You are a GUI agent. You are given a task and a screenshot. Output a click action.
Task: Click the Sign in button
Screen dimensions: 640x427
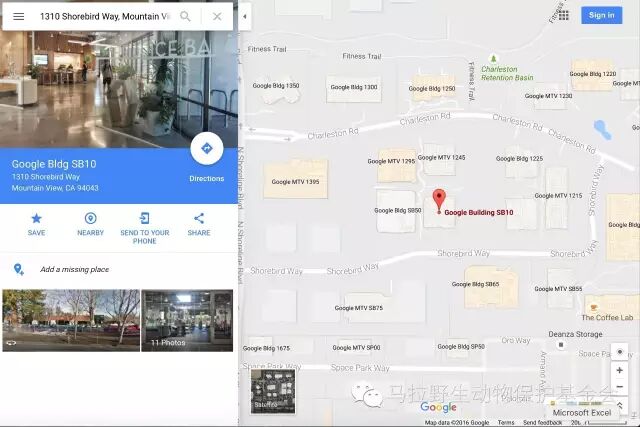point(602,15)
